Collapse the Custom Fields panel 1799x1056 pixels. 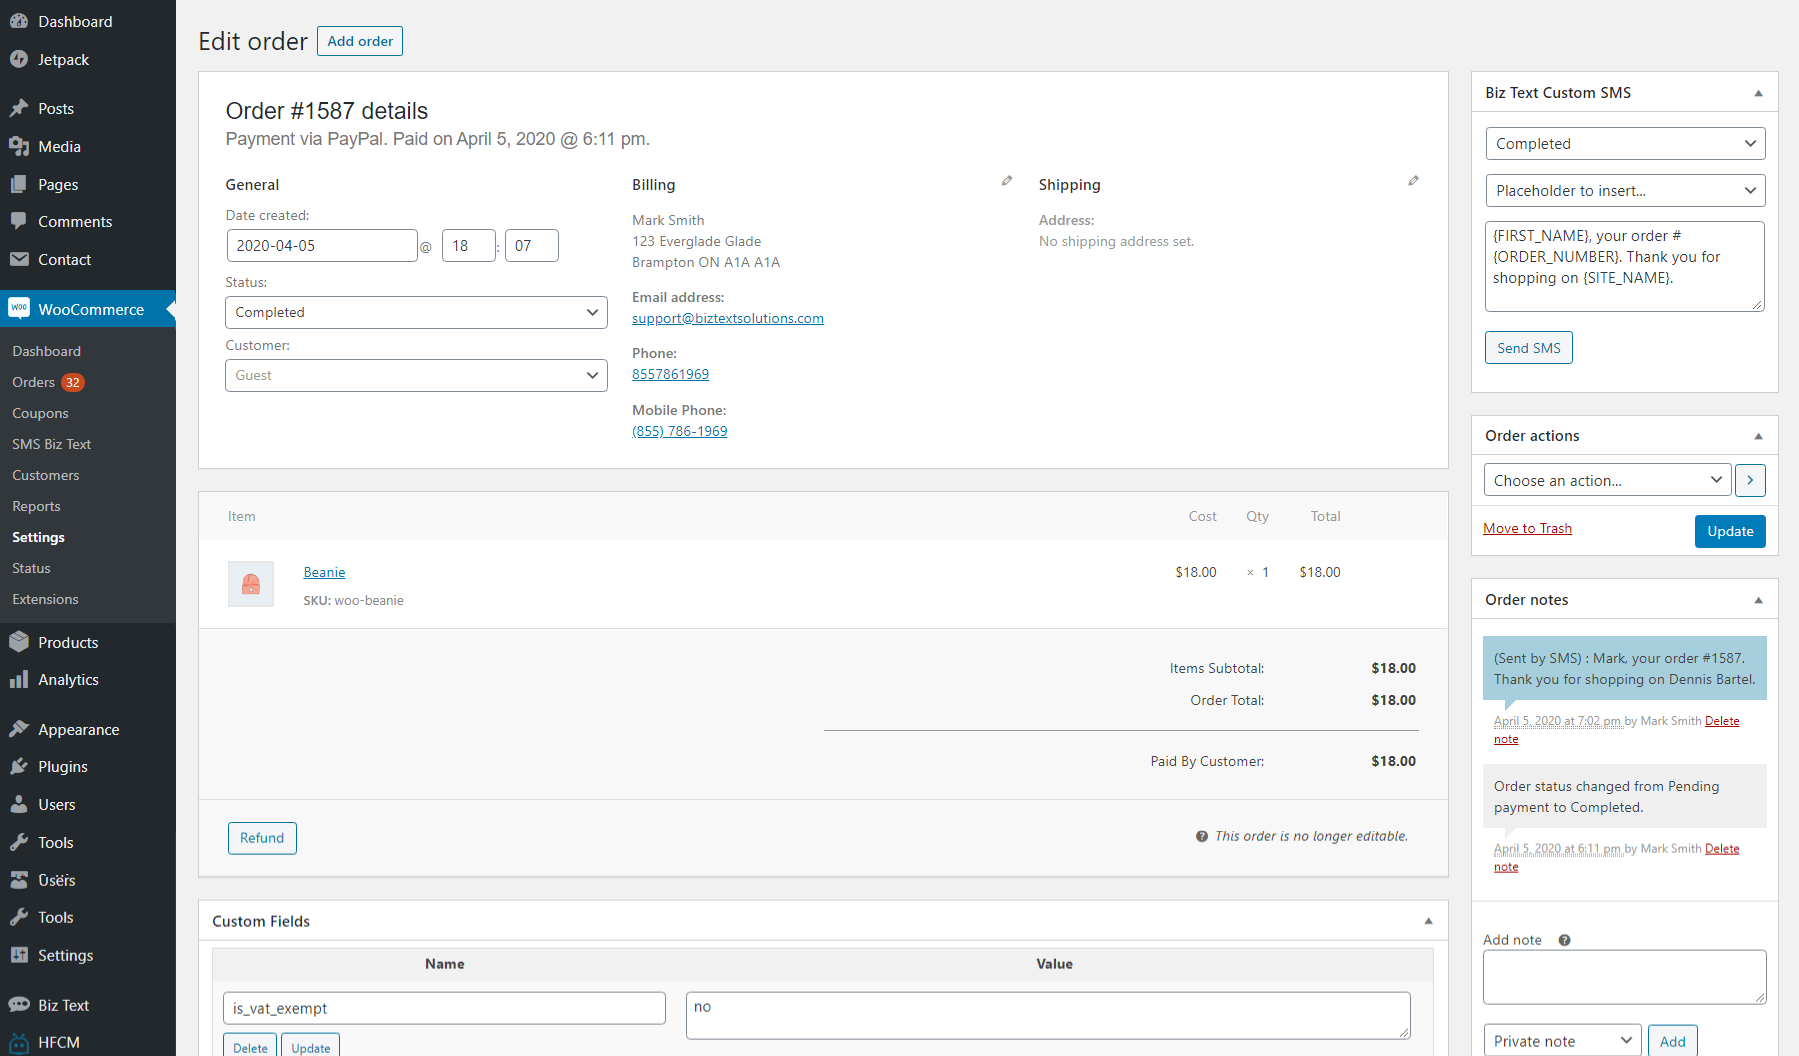pyautogui.click(x=1428, y=921)
